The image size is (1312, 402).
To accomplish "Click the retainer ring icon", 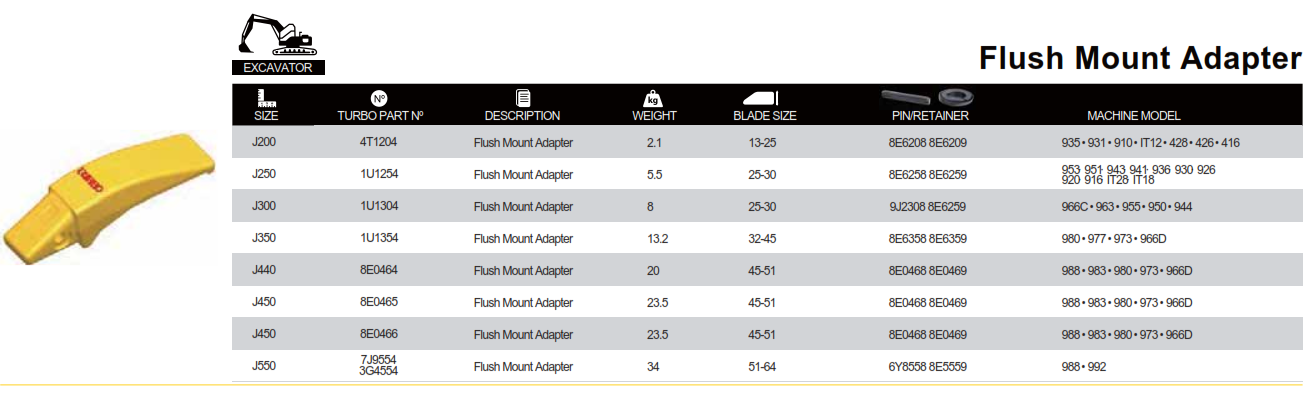I will (956, 98).
